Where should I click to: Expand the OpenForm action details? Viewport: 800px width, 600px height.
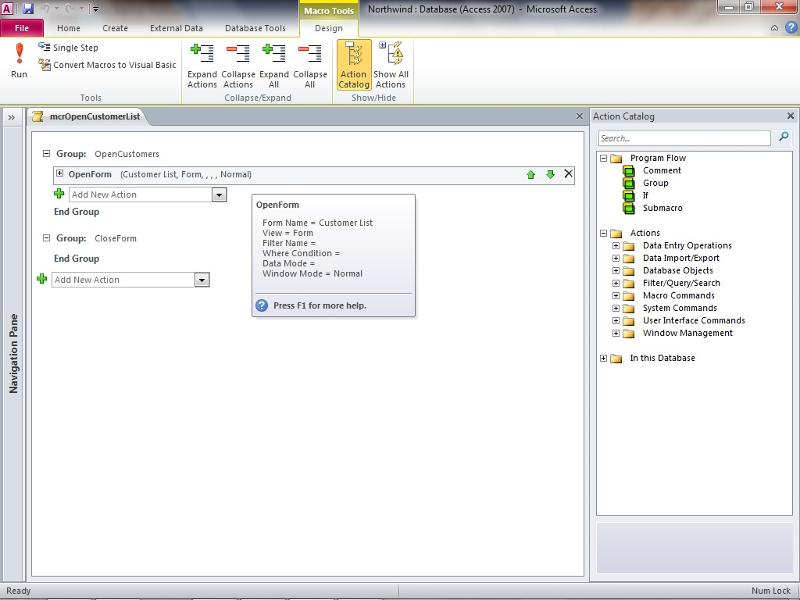60,173
